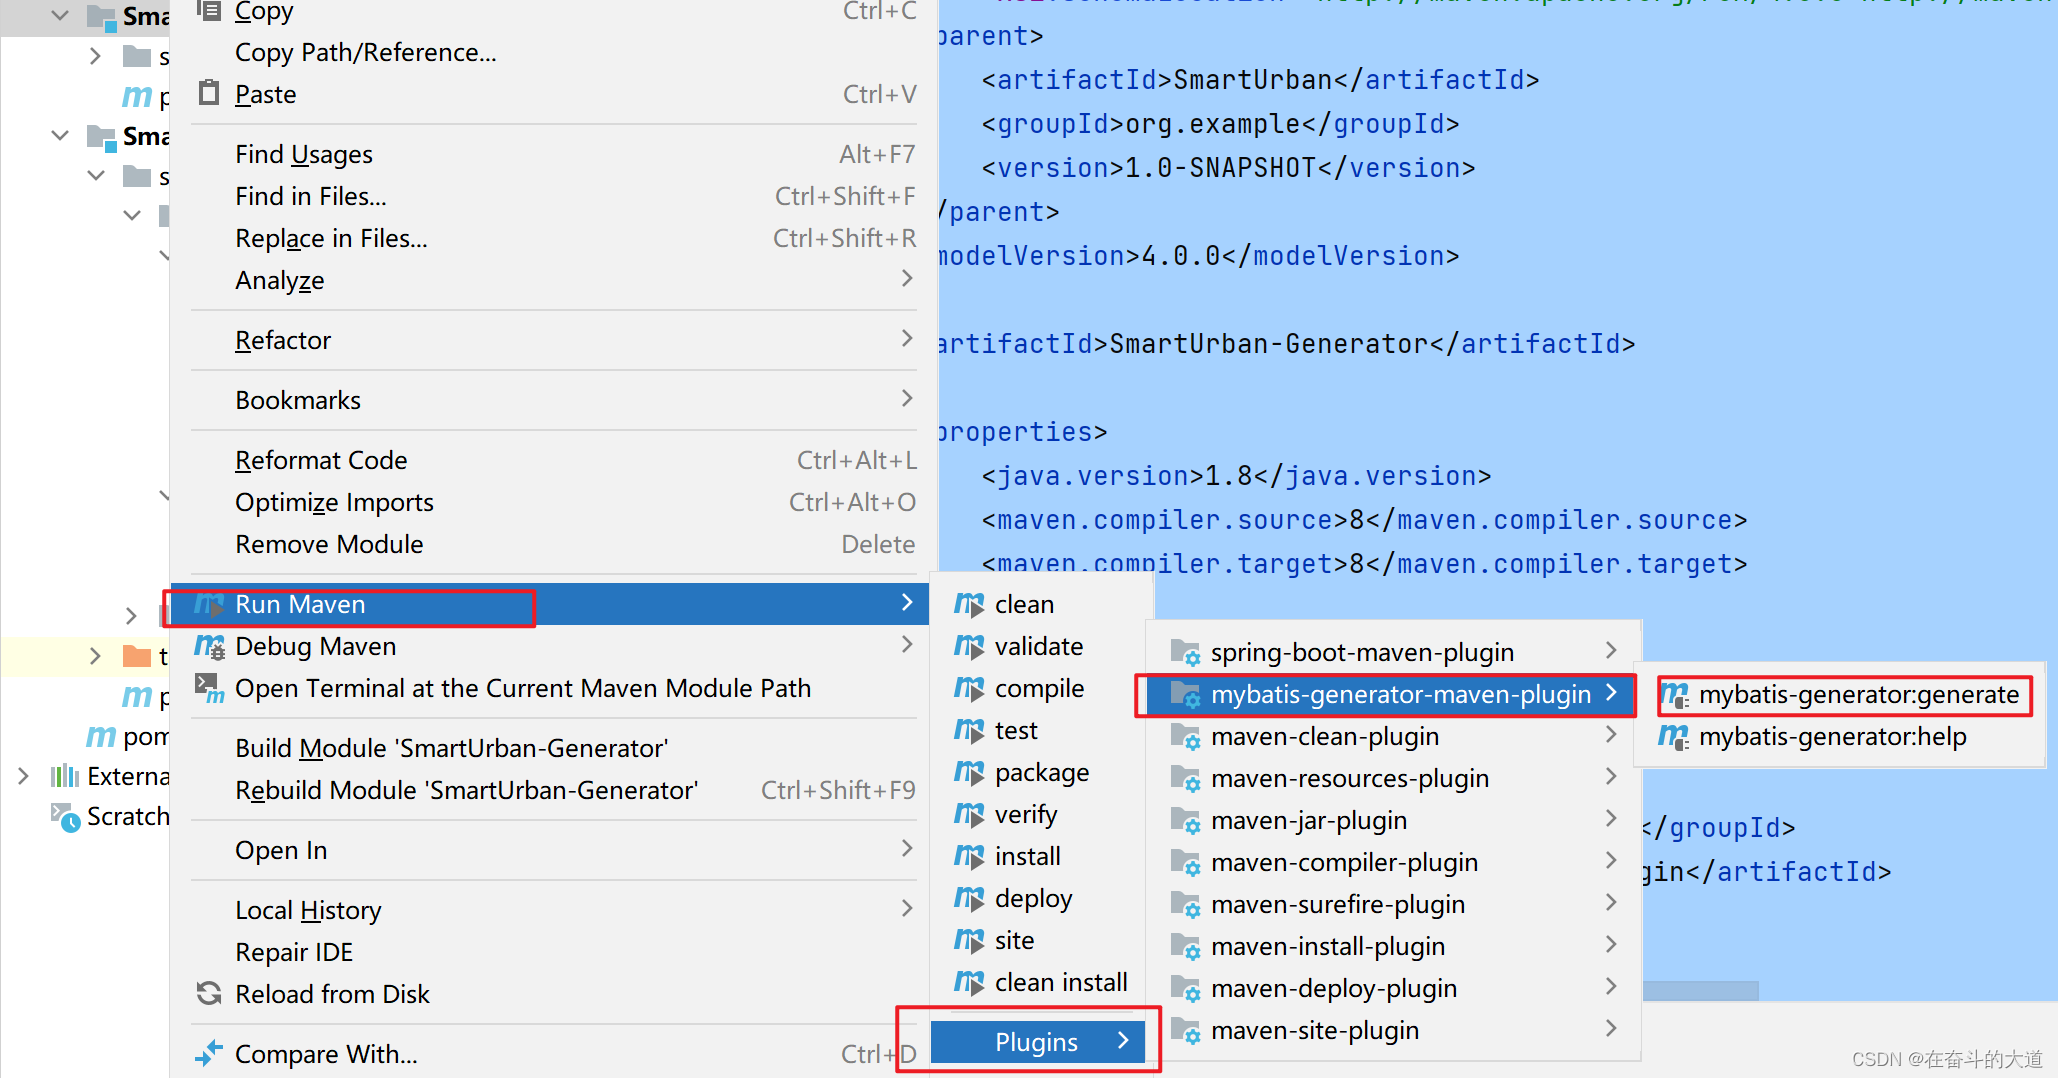2058x1078 pixels.
Task: Click the External Libraries icon in project tree
Action: coord(64,776)
